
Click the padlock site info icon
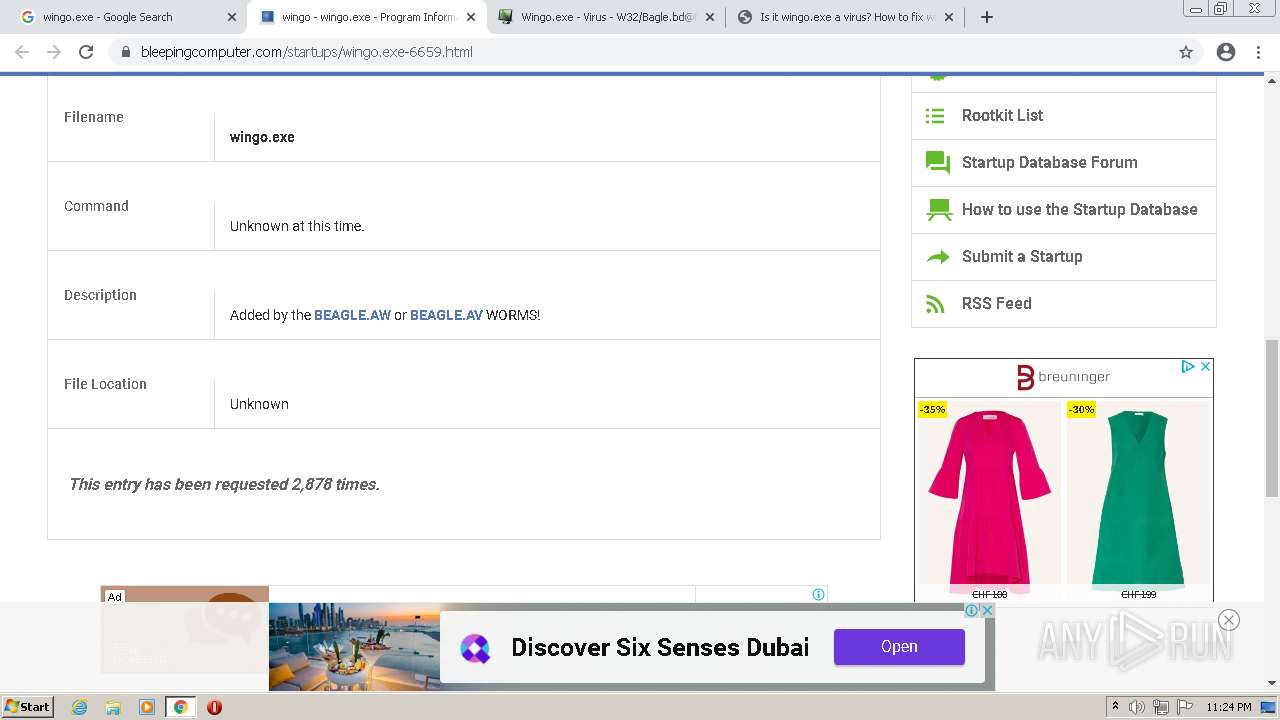point(126,52)
